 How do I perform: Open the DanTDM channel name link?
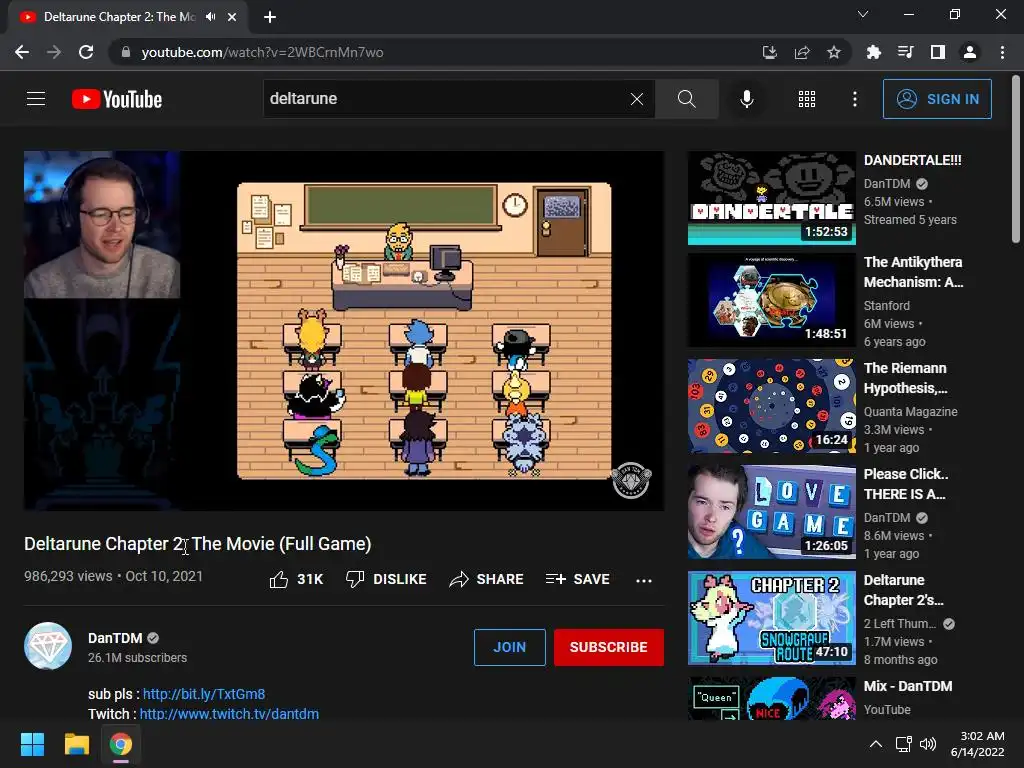point(115,638)
